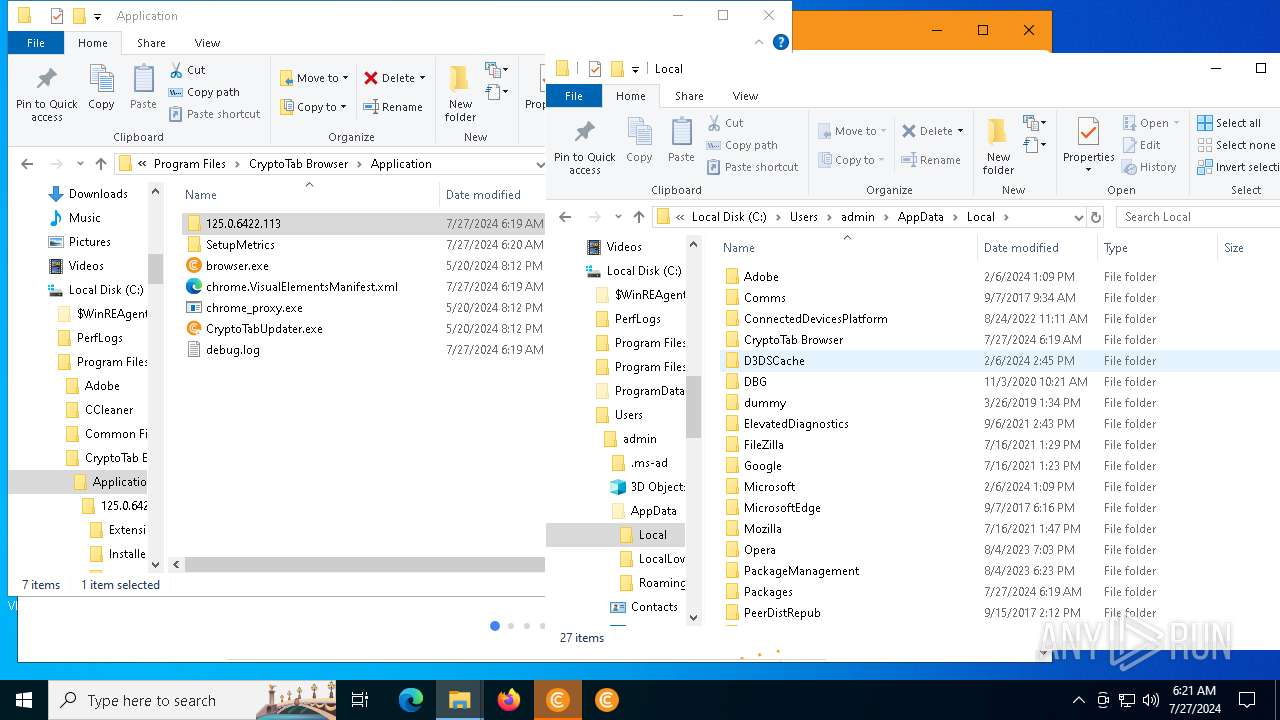Screen dimensions: 1280x720
Task: Open Microsoft Edge from the taskbar
Action: point(411,700)
